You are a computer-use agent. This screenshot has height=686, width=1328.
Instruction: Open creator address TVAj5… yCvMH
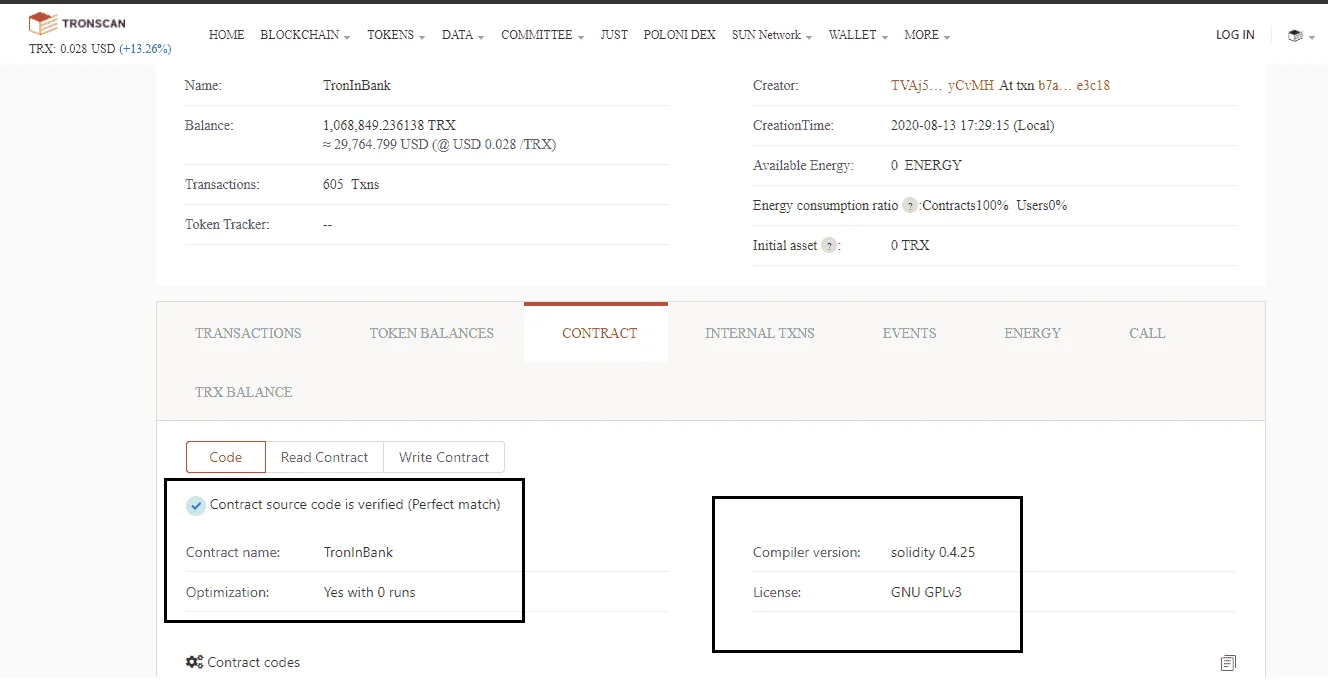tap(942, 86)
